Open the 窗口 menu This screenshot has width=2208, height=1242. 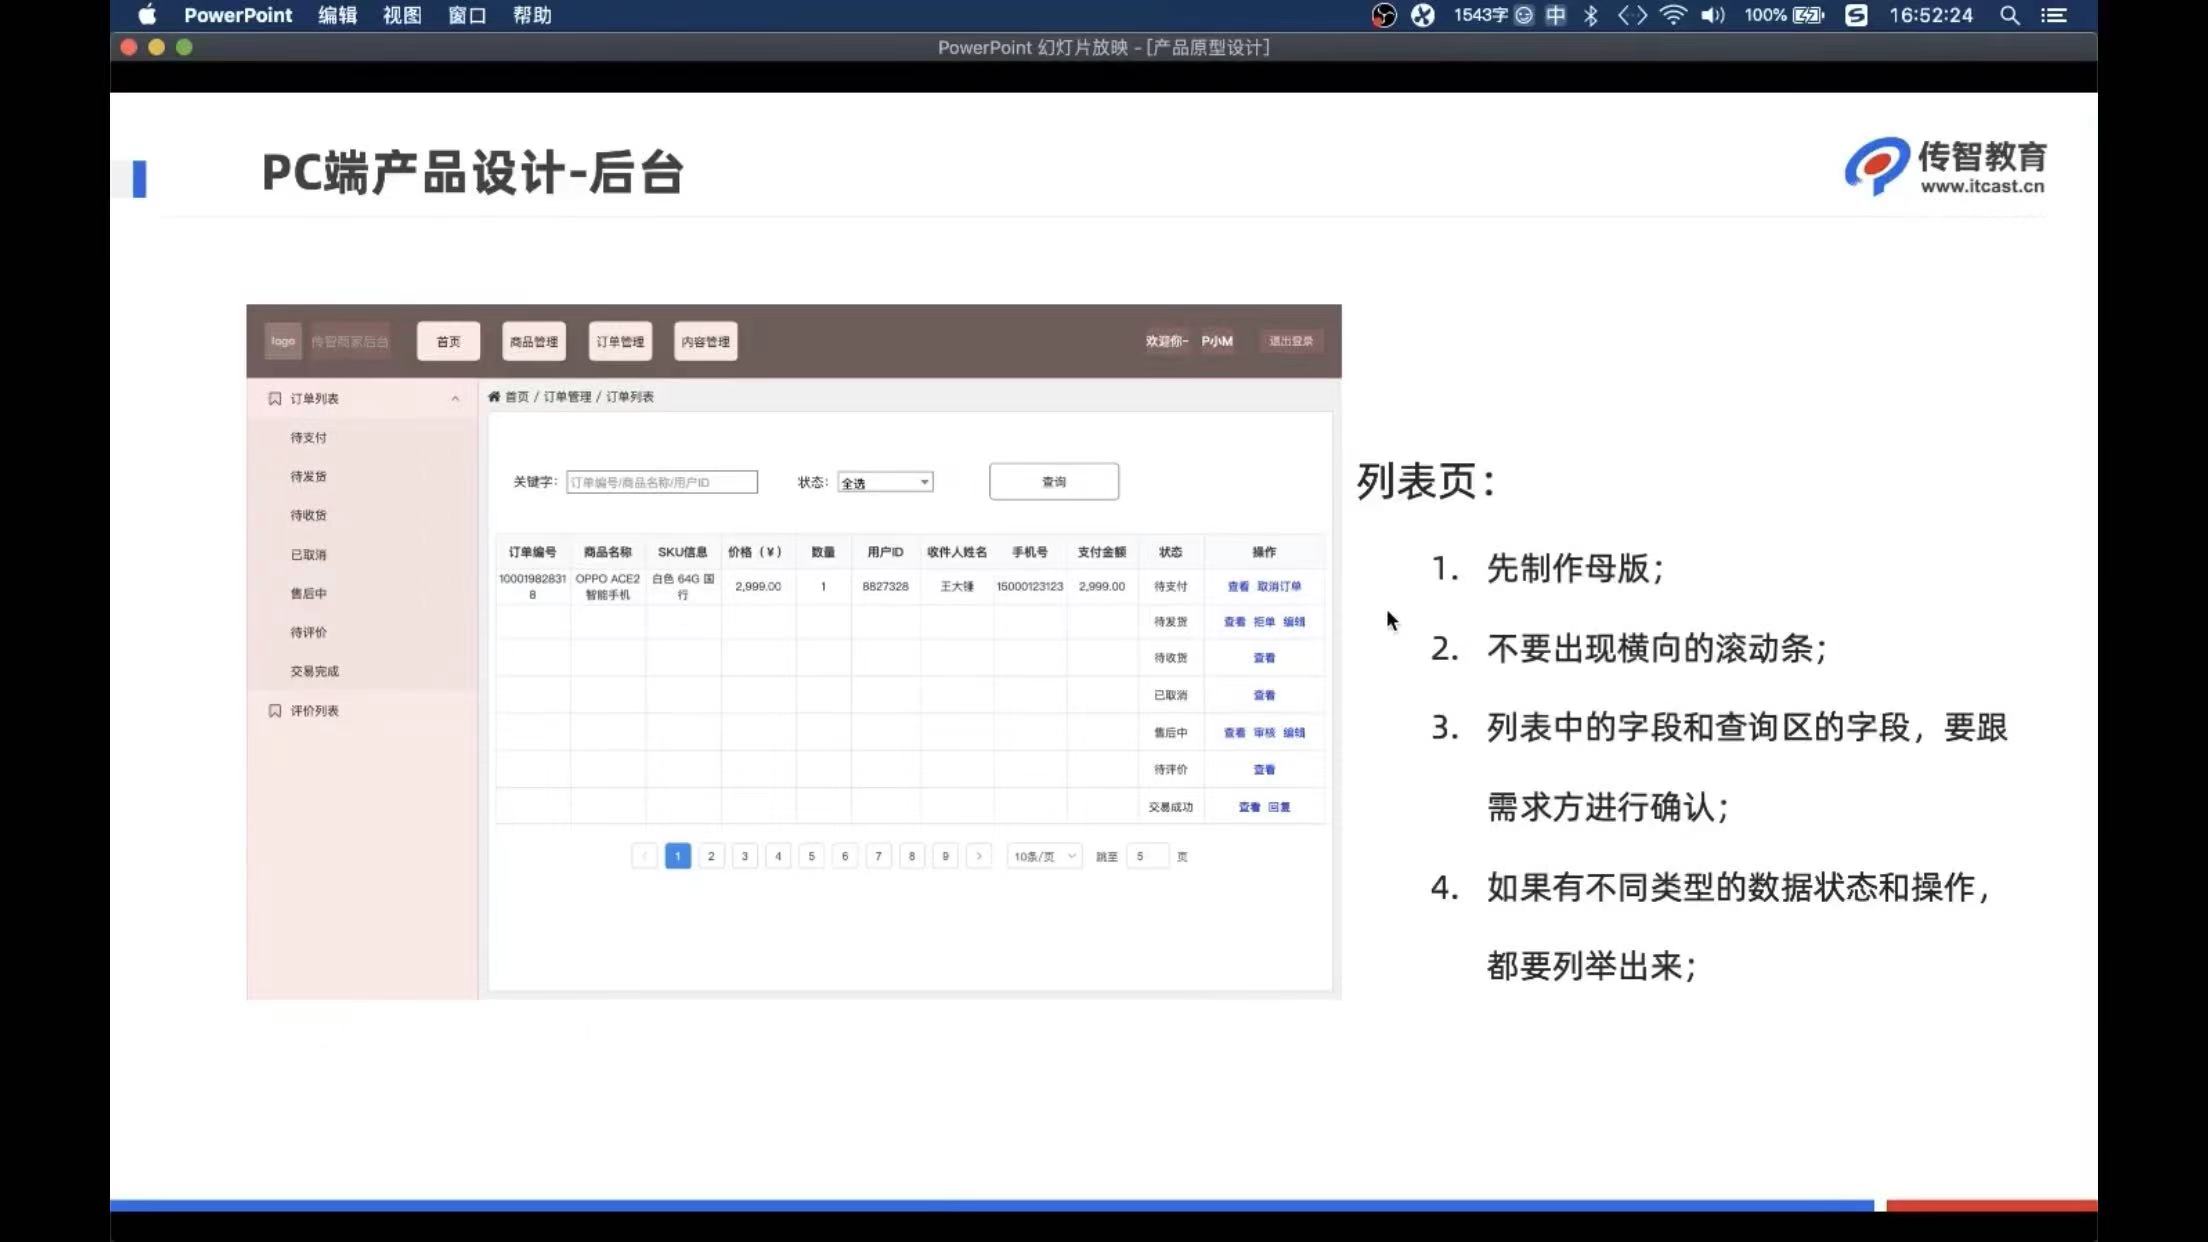tap(467, 15)
